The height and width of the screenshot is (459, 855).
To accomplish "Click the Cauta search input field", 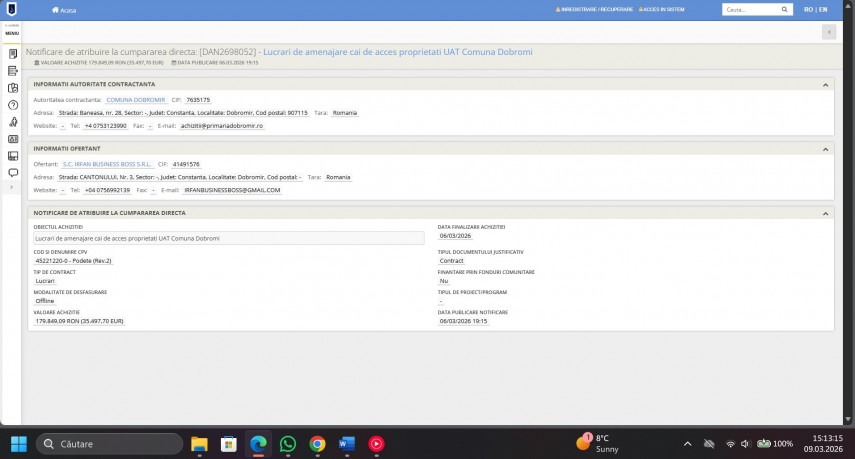I will 749,9.
